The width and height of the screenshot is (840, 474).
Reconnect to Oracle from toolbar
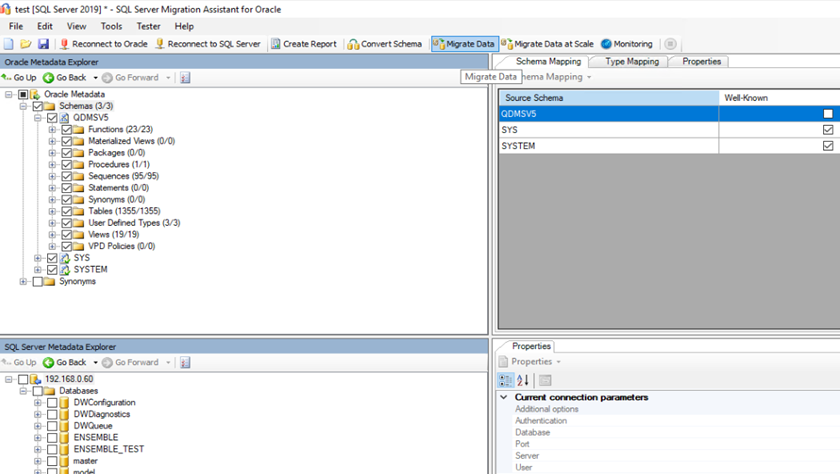click(104, 44)
